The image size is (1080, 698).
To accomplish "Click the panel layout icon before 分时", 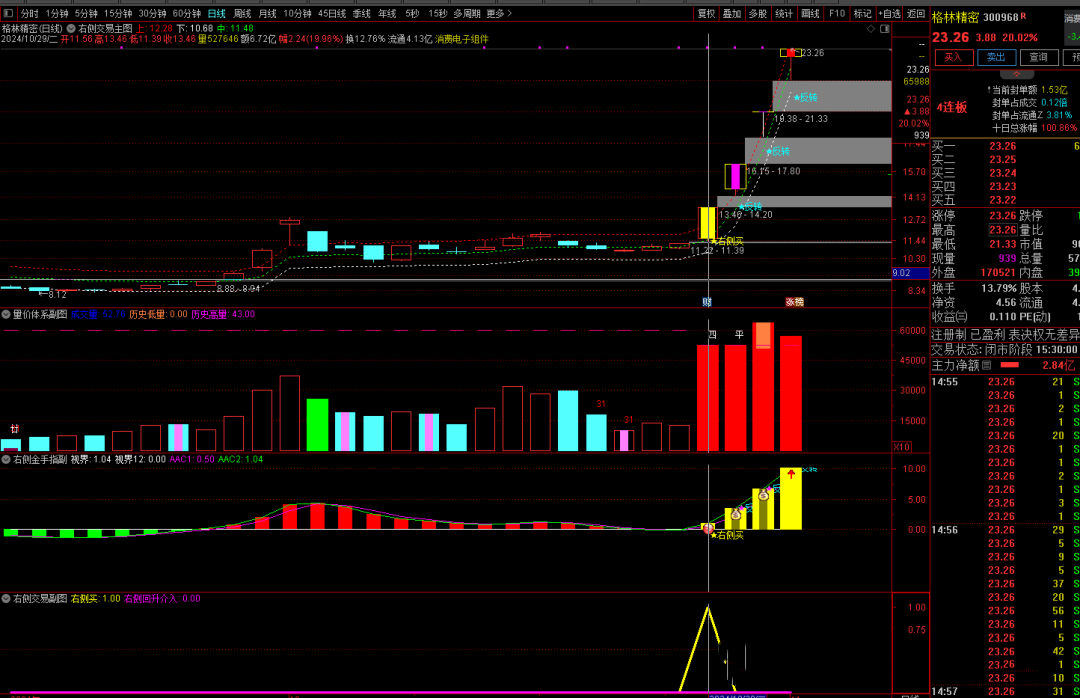I will (9, 14).
